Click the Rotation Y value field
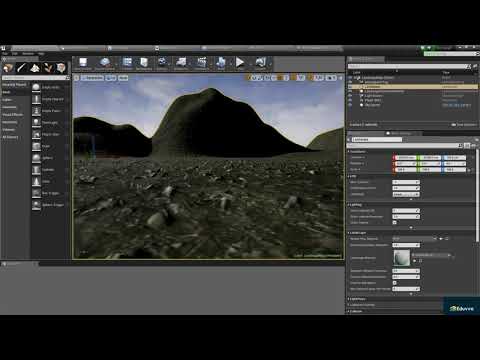Screen dimensions: 480x360 430,164
